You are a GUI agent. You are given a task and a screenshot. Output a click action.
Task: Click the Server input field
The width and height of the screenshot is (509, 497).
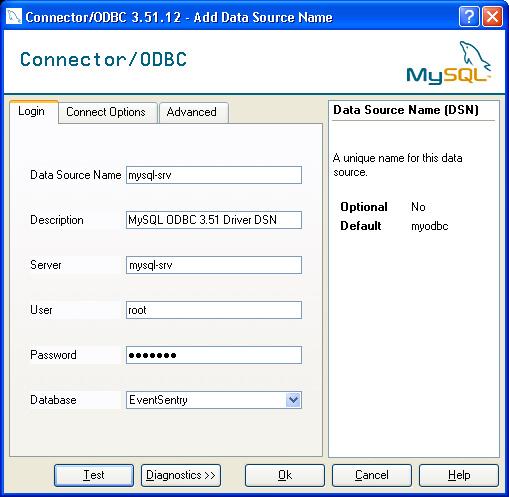coord(214,265)
